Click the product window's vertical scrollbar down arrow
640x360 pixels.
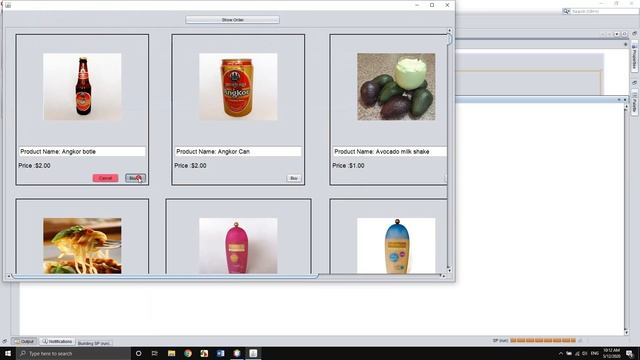click(449, 270)
